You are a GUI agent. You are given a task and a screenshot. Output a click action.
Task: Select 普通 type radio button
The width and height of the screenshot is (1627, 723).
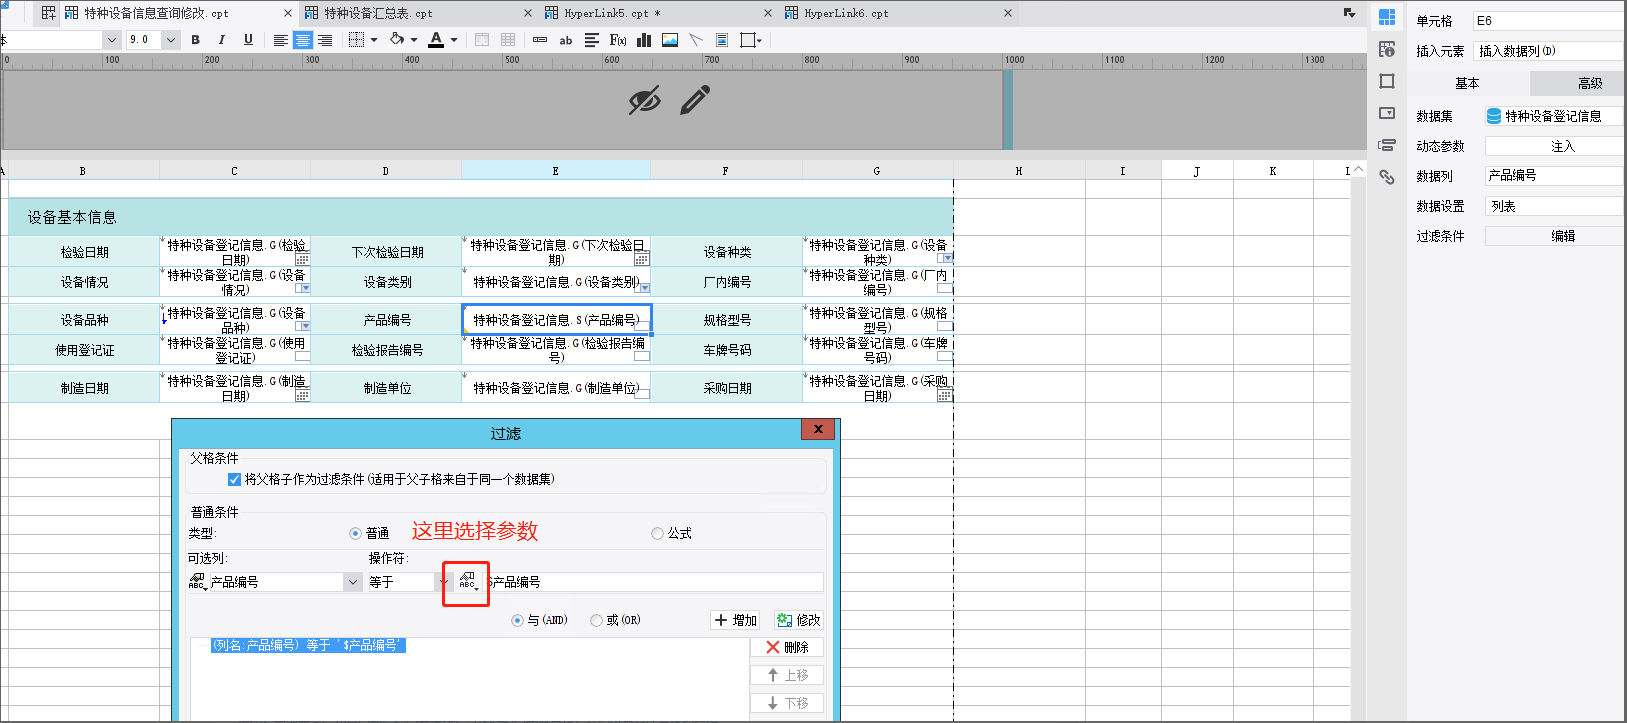pos(355,533)
